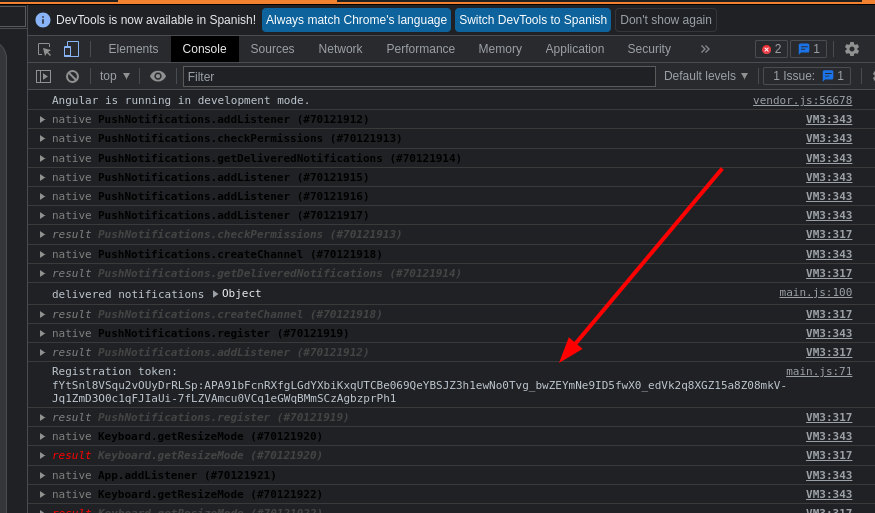Switch to the Network tab

click(x=340, y=49)
